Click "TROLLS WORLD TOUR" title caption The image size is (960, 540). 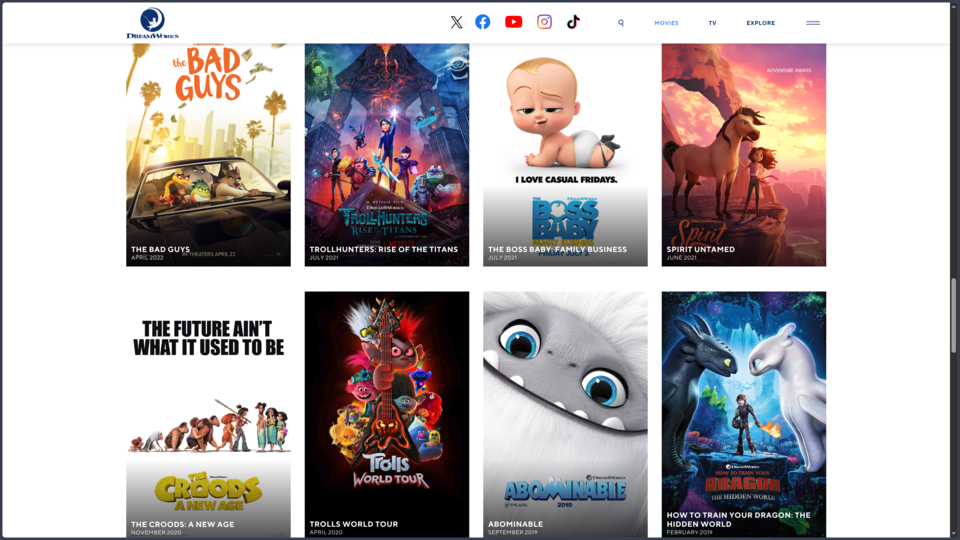tap(354, 524)
